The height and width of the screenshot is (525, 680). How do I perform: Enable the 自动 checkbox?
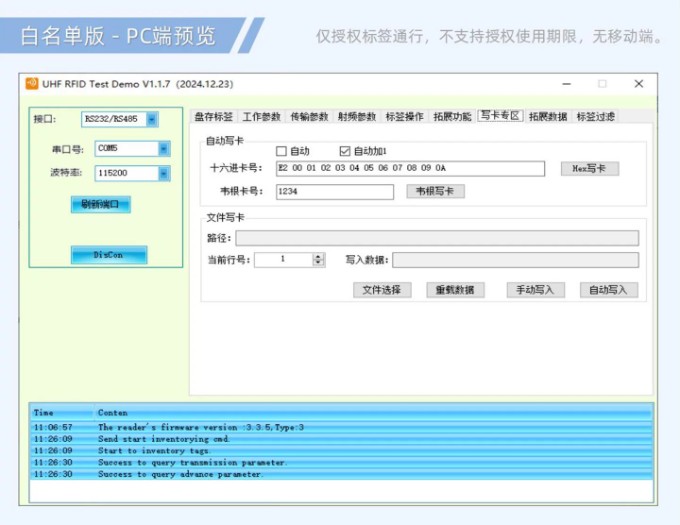point(281,151)
